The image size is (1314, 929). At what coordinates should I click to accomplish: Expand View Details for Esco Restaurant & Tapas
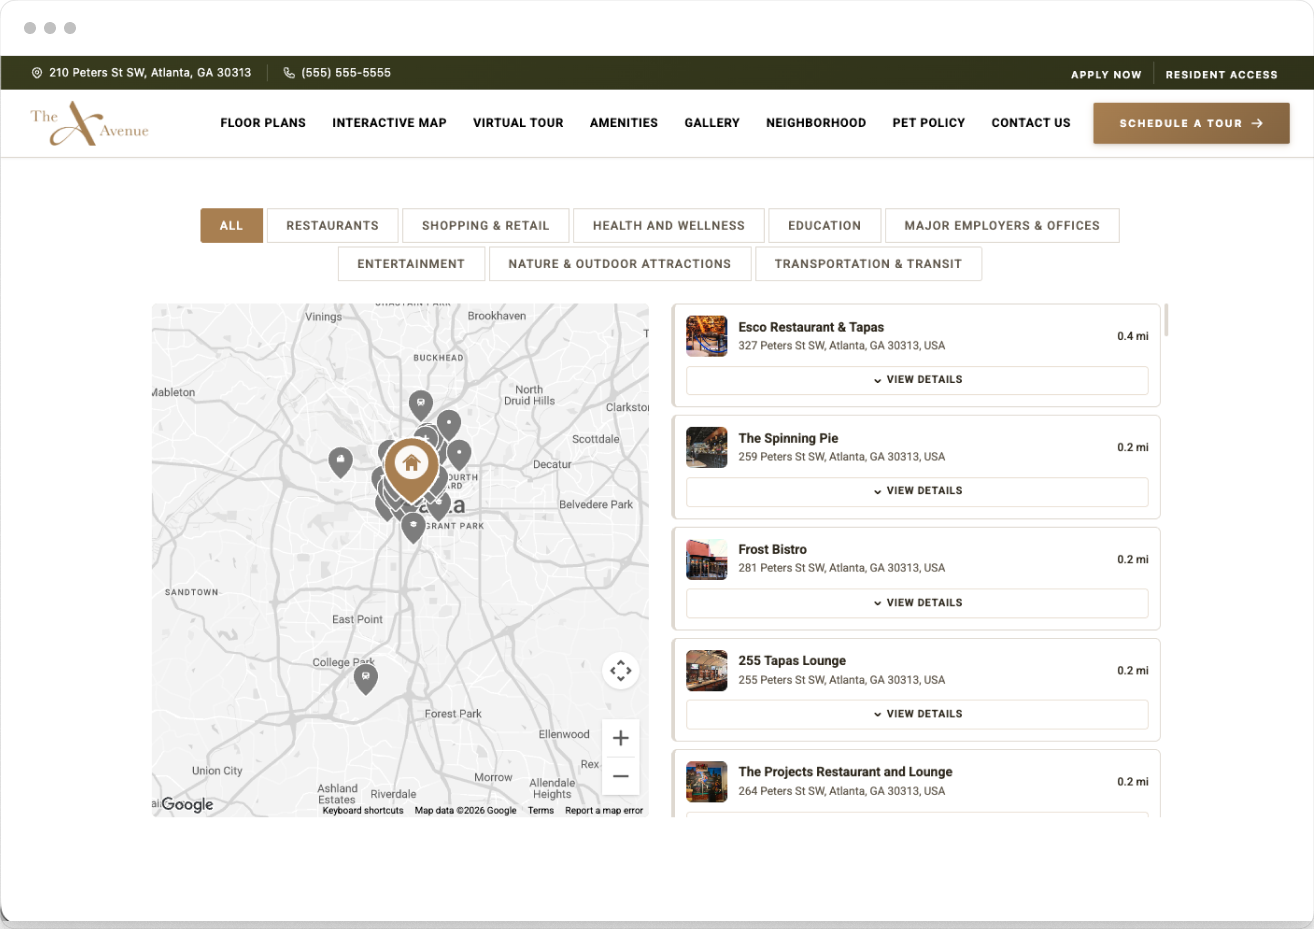tap(917, 380)
